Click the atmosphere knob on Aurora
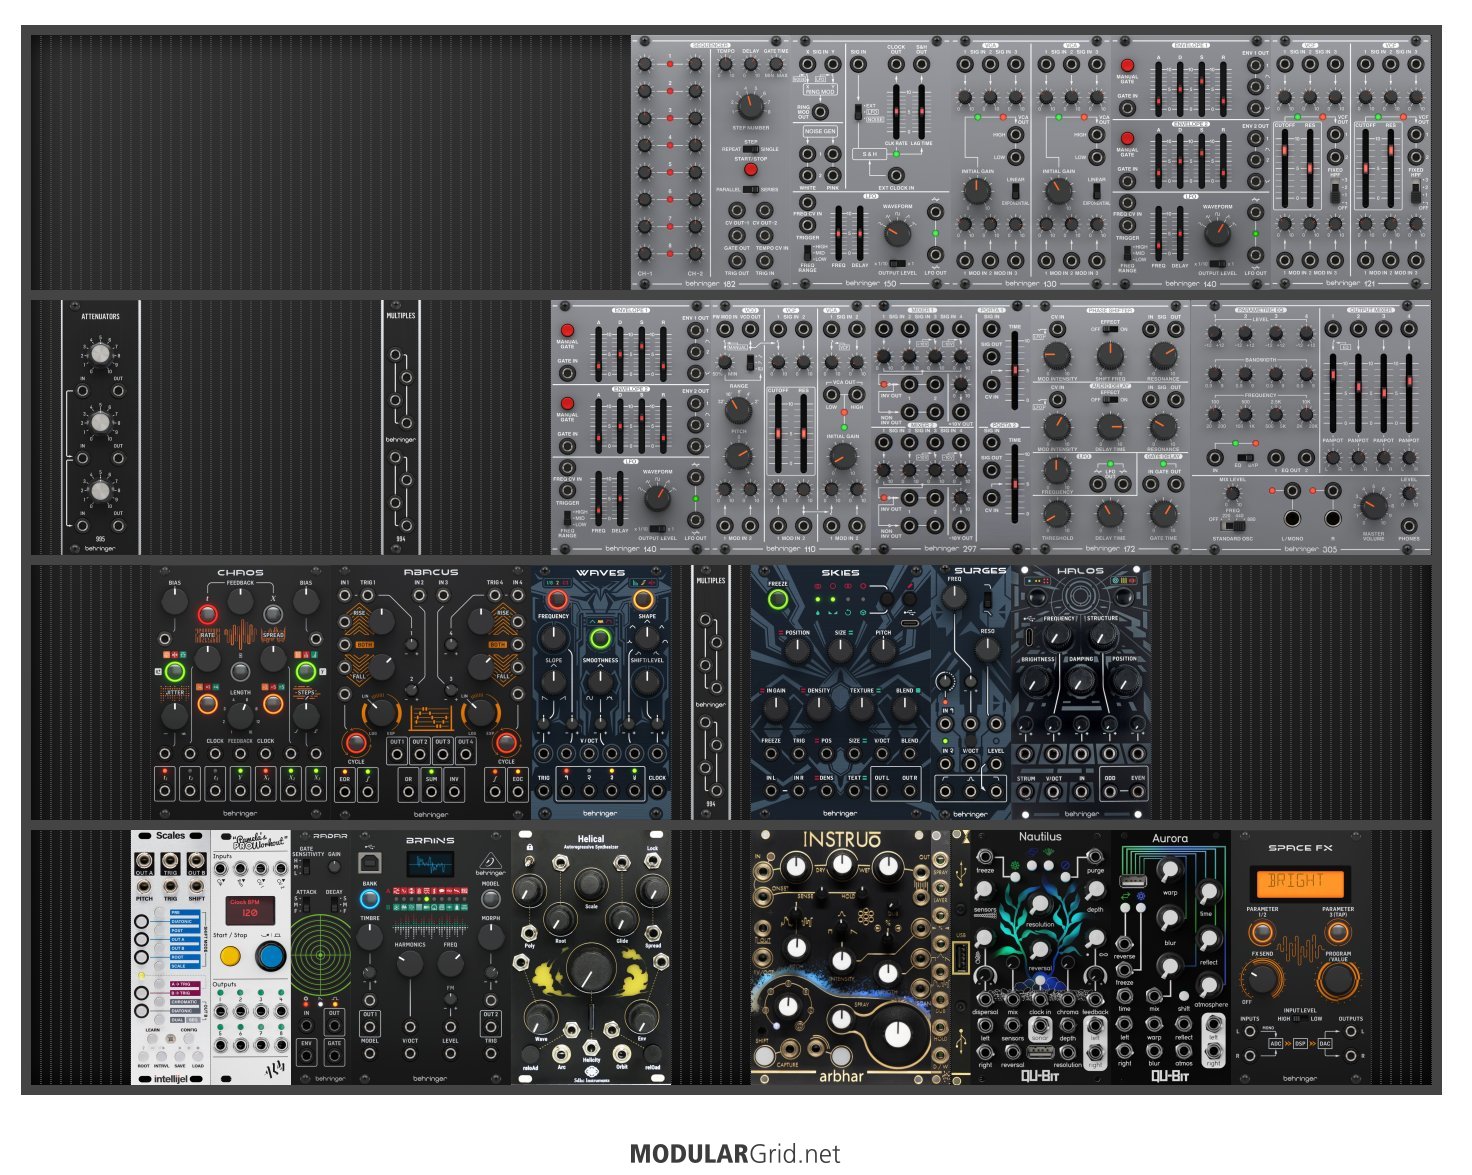This screenshot has height=1175, width=1472. tap(1209, 984)
